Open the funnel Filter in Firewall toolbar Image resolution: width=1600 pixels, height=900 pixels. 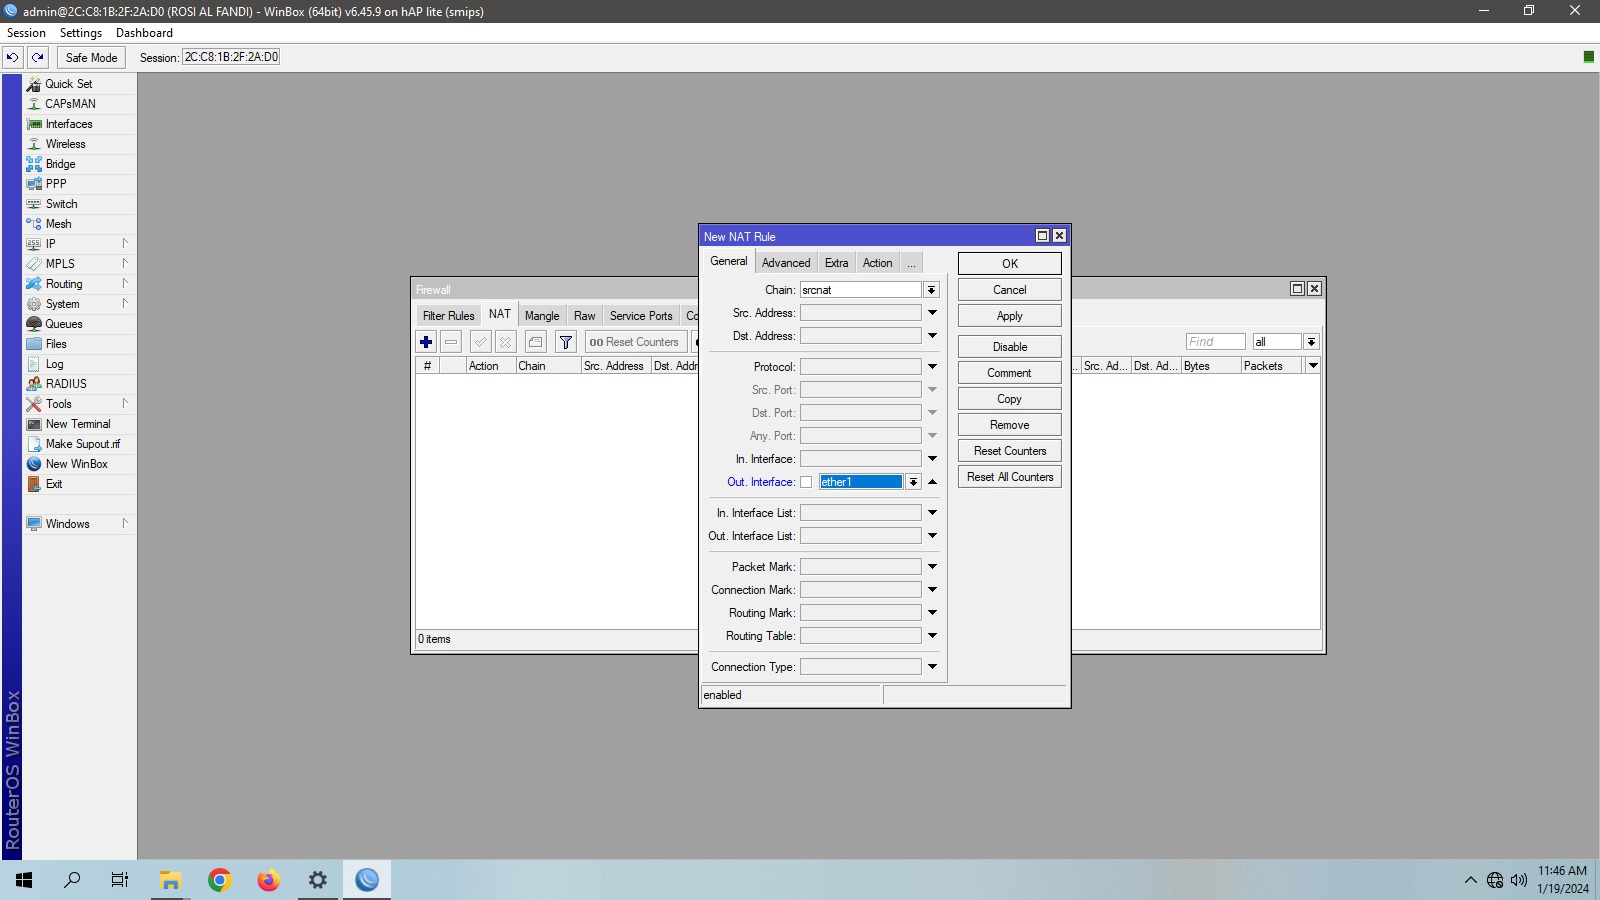coord(566,342)
